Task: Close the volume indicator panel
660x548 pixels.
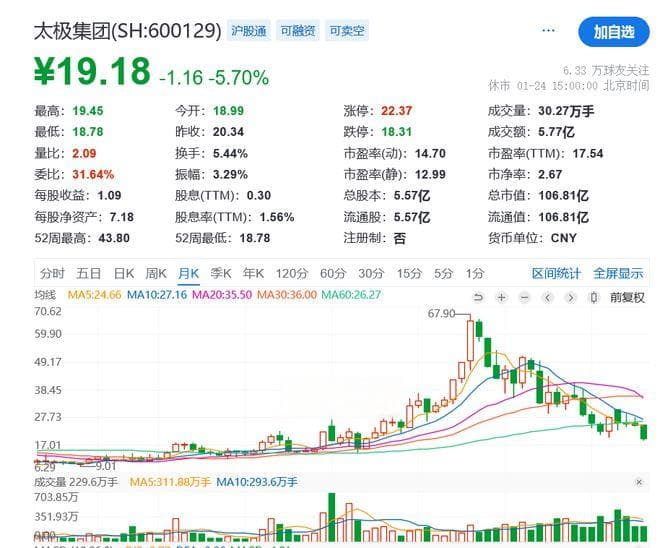Action: [639, 482]
